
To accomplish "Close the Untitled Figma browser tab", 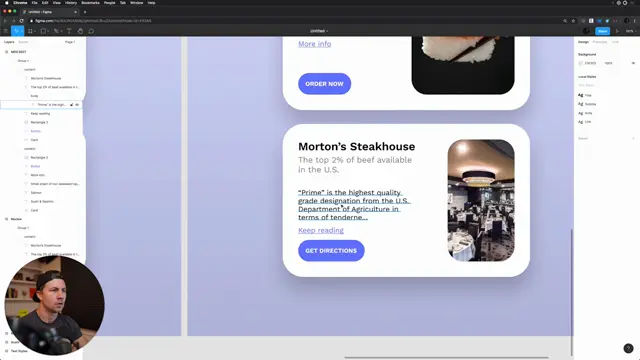I will tap(76, 12).
